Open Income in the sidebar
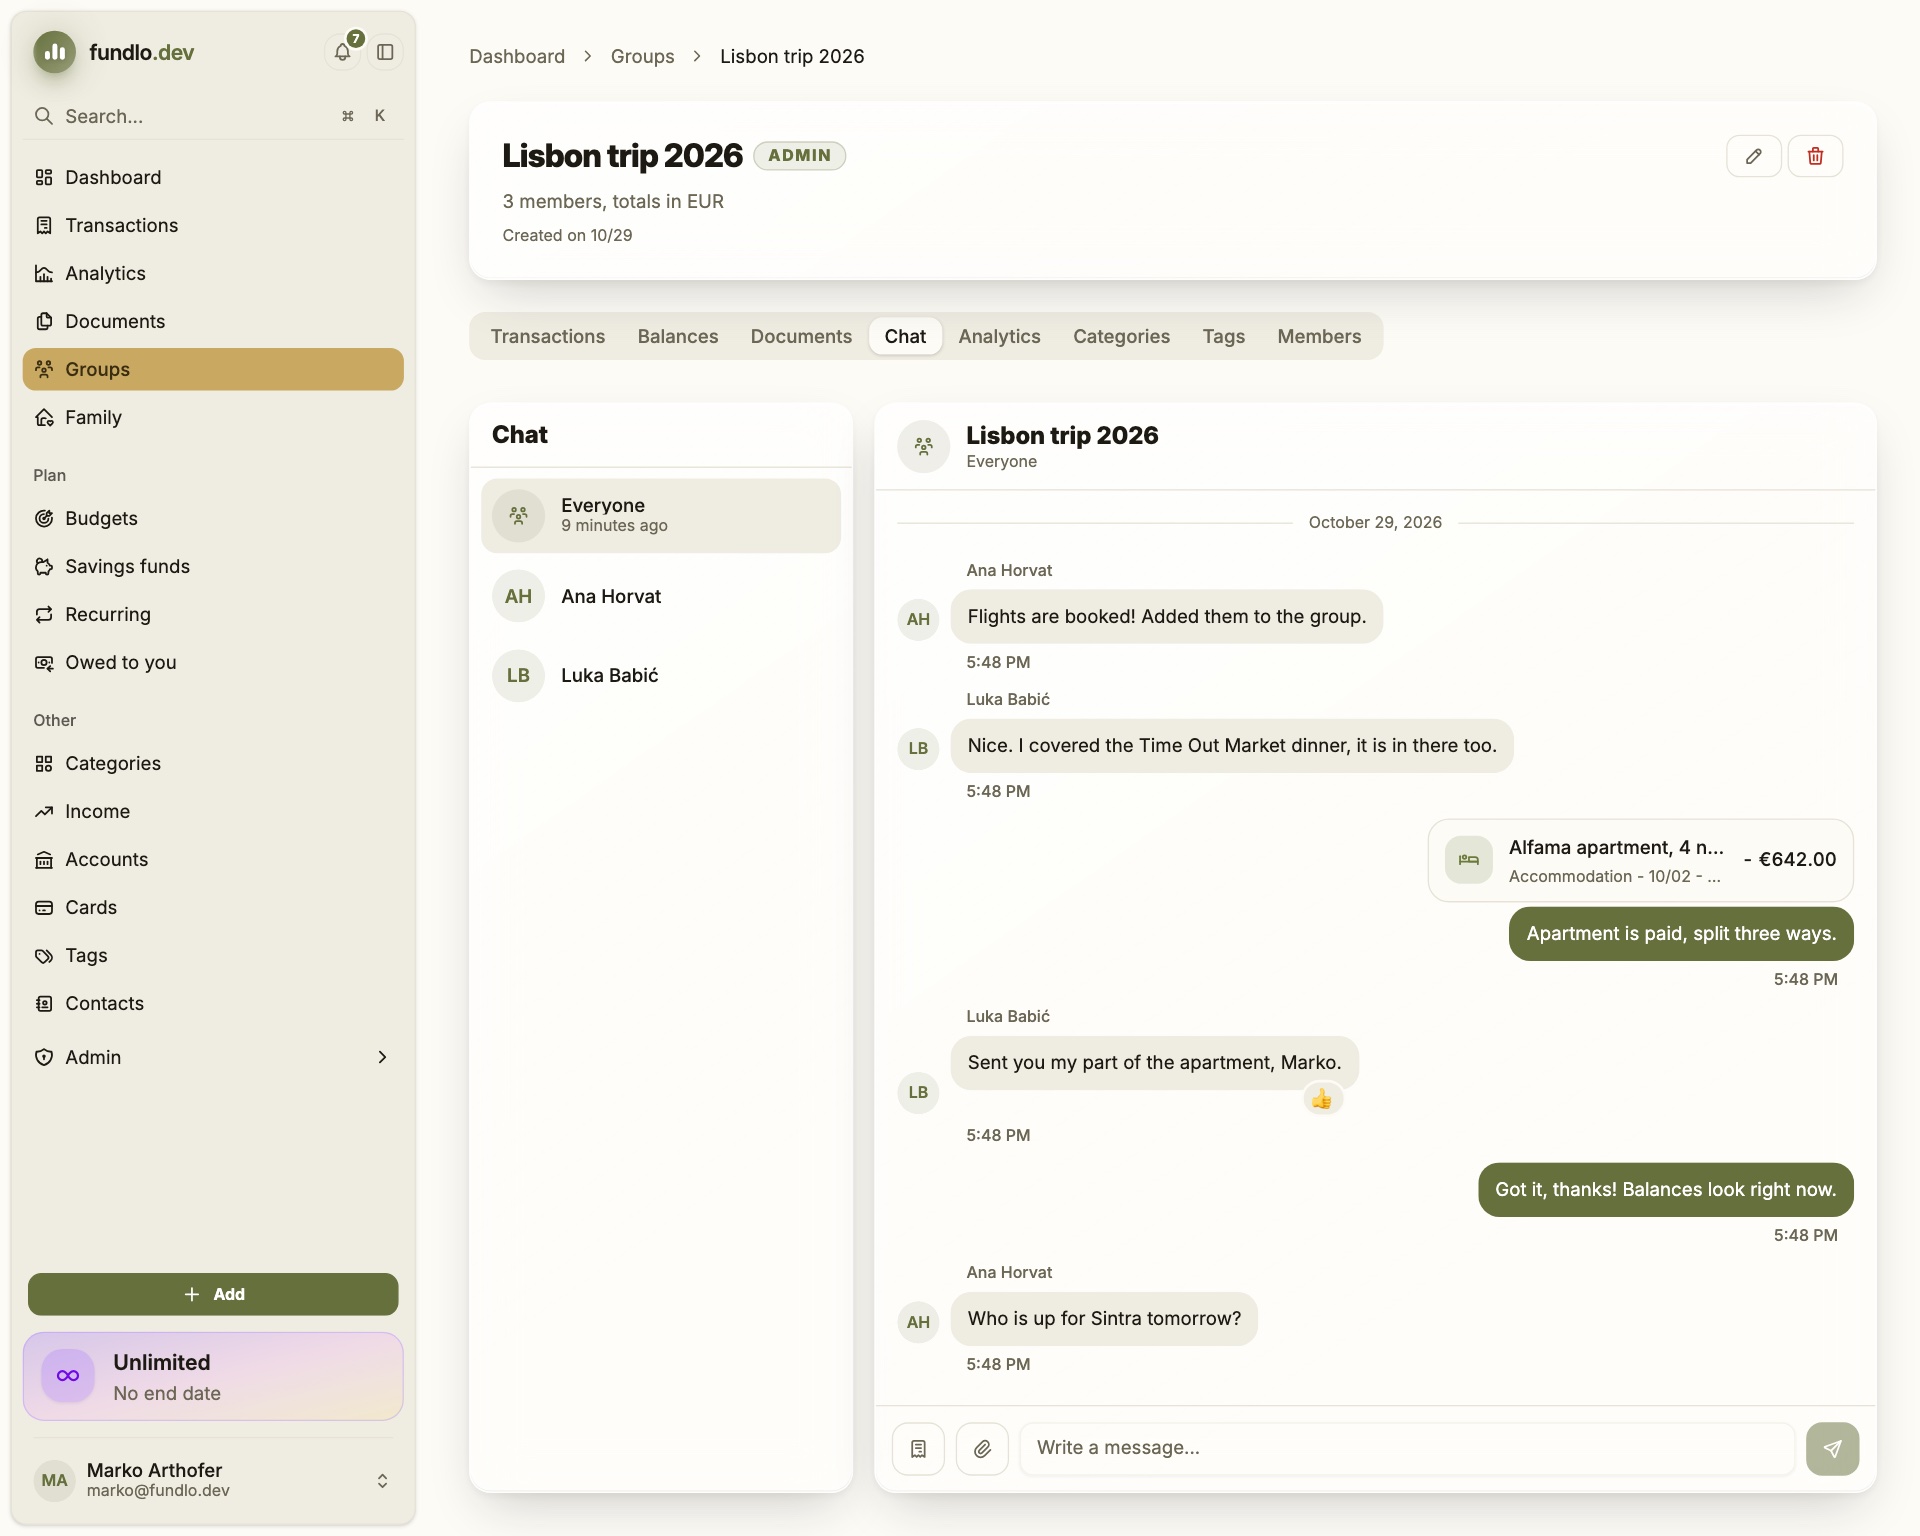This screenshot has height=1536, width=1920. click(213, 811)
